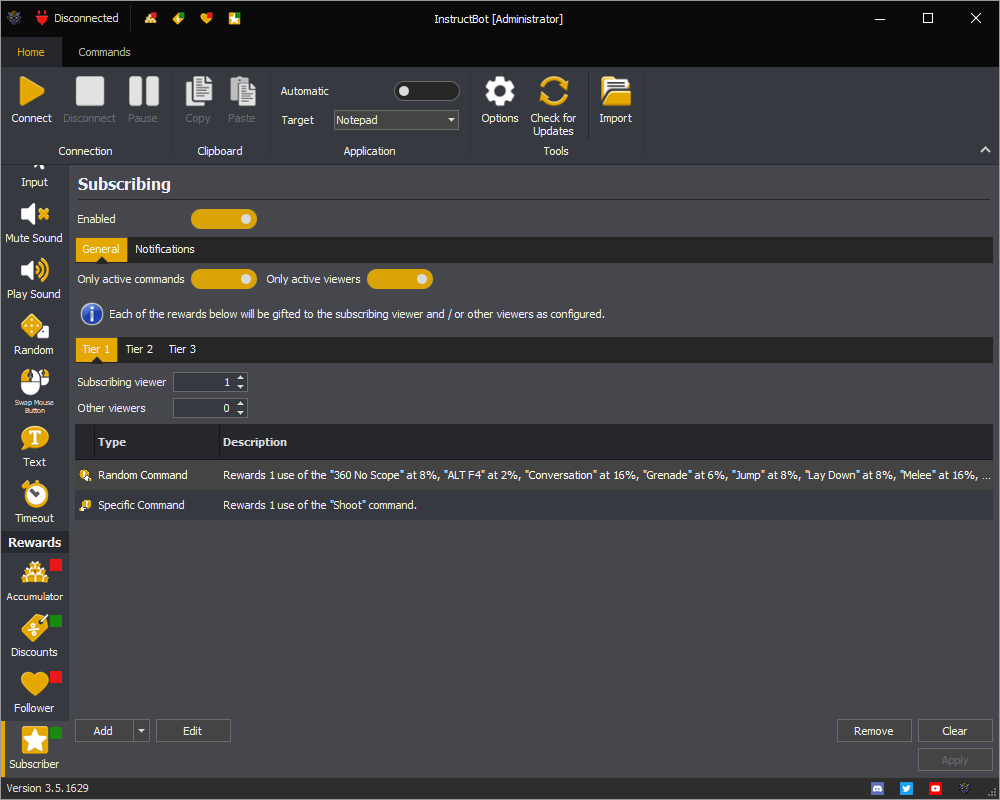Open the Target Notepad dropdown
This screenshot has height=800, width=1000.
[396, 120]
